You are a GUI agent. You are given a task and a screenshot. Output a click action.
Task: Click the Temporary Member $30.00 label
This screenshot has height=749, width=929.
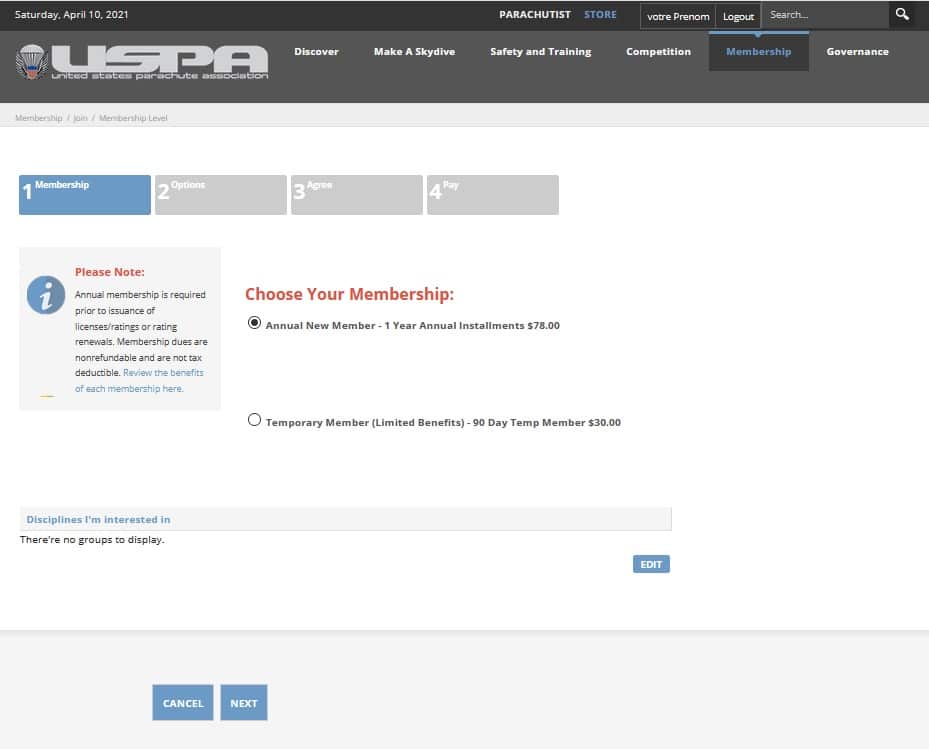[443, 422]
